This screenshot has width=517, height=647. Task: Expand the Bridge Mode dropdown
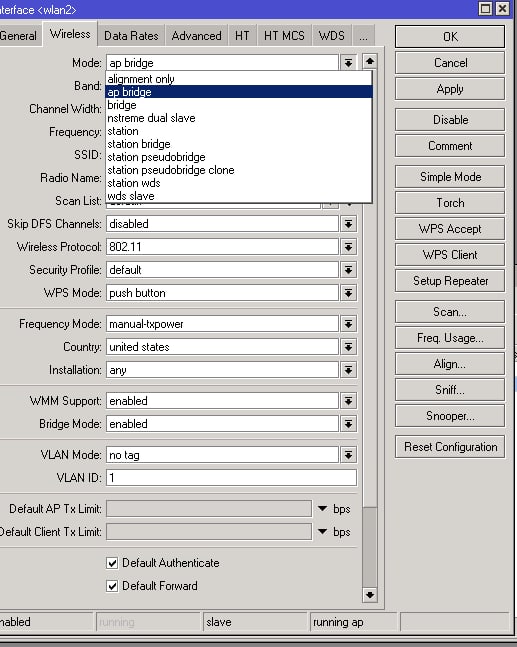pos(348,424)
